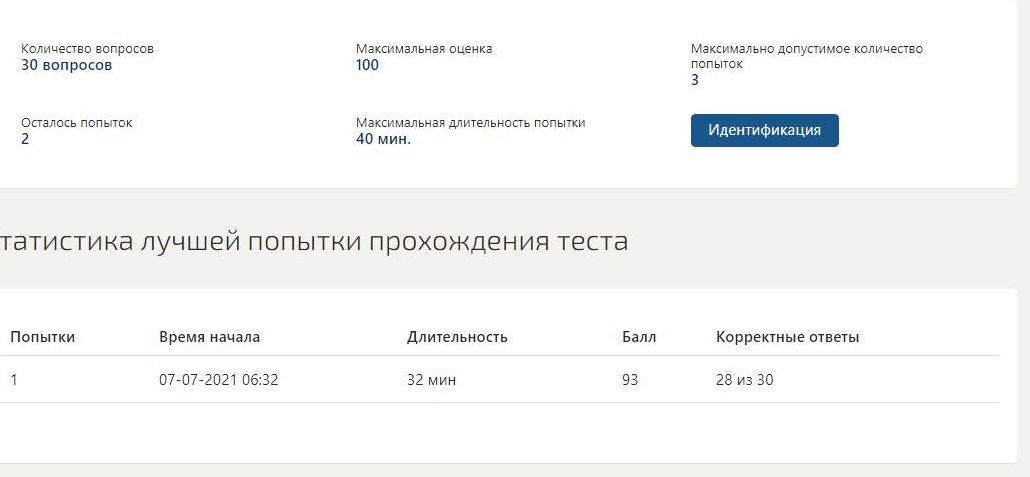Click the 40 мин. duration value
This screenshot has width=1030, height=477.
pyautogui.click(x=384, y=139)
